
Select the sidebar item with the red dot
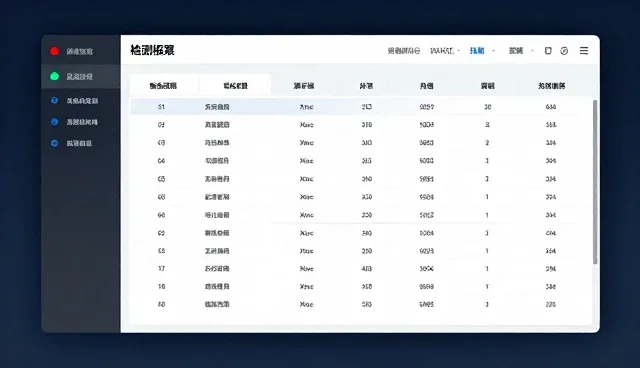click(80, 51)
